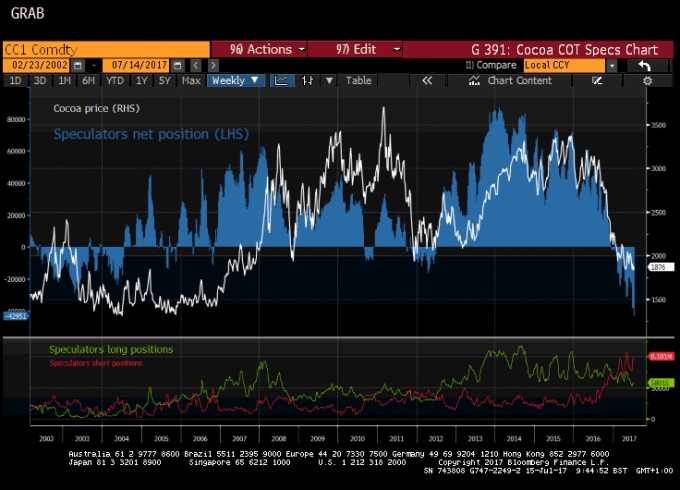Open the start date calendar picker
Image resolution: width=680 pixels, height=490 pixels.
75,65
